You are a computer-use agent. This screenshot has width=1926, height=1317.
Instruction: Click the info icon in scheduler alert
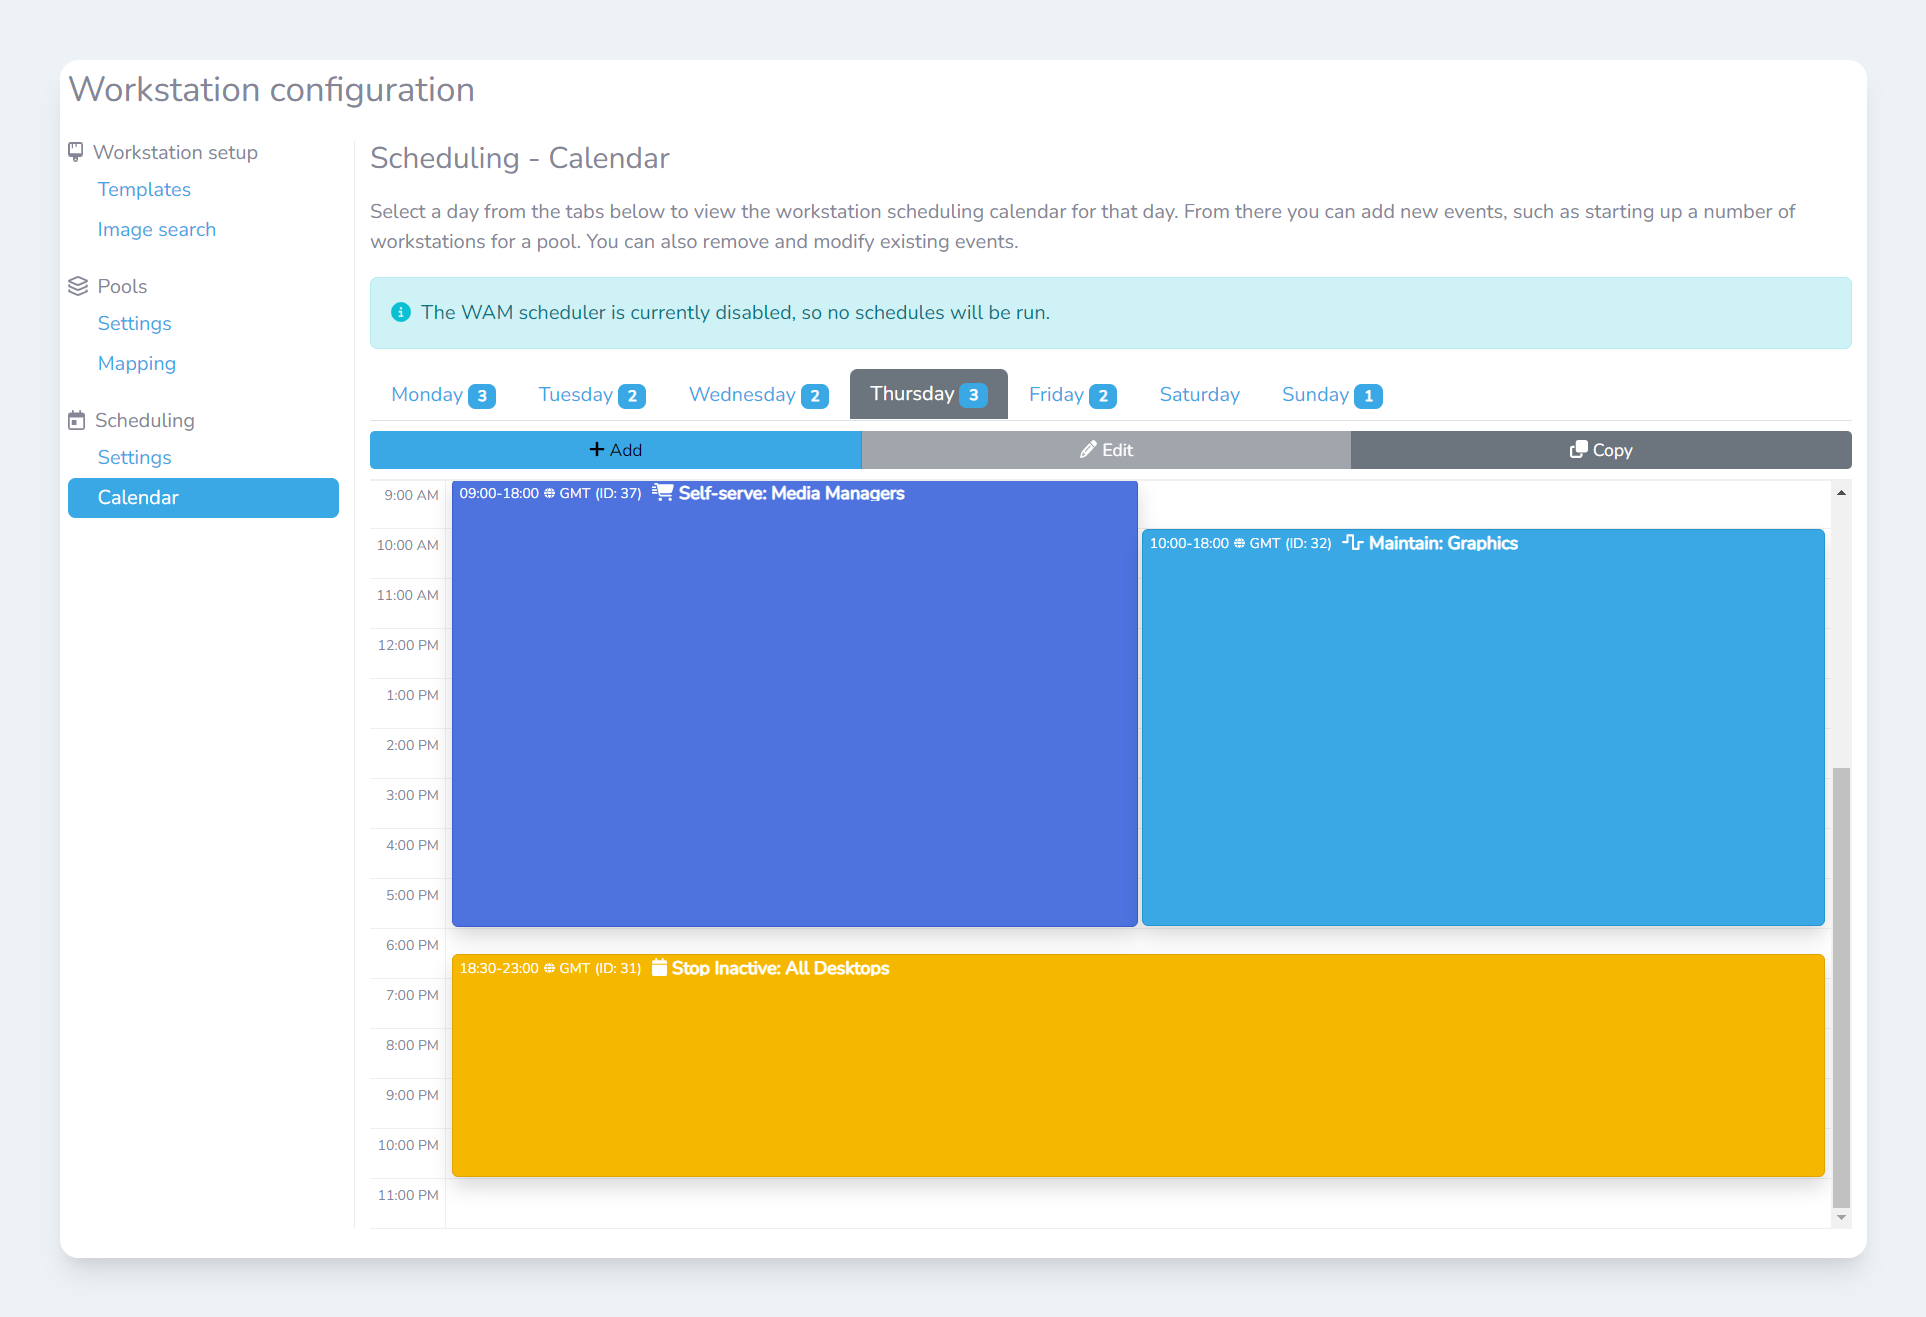[x=401, y=312]
